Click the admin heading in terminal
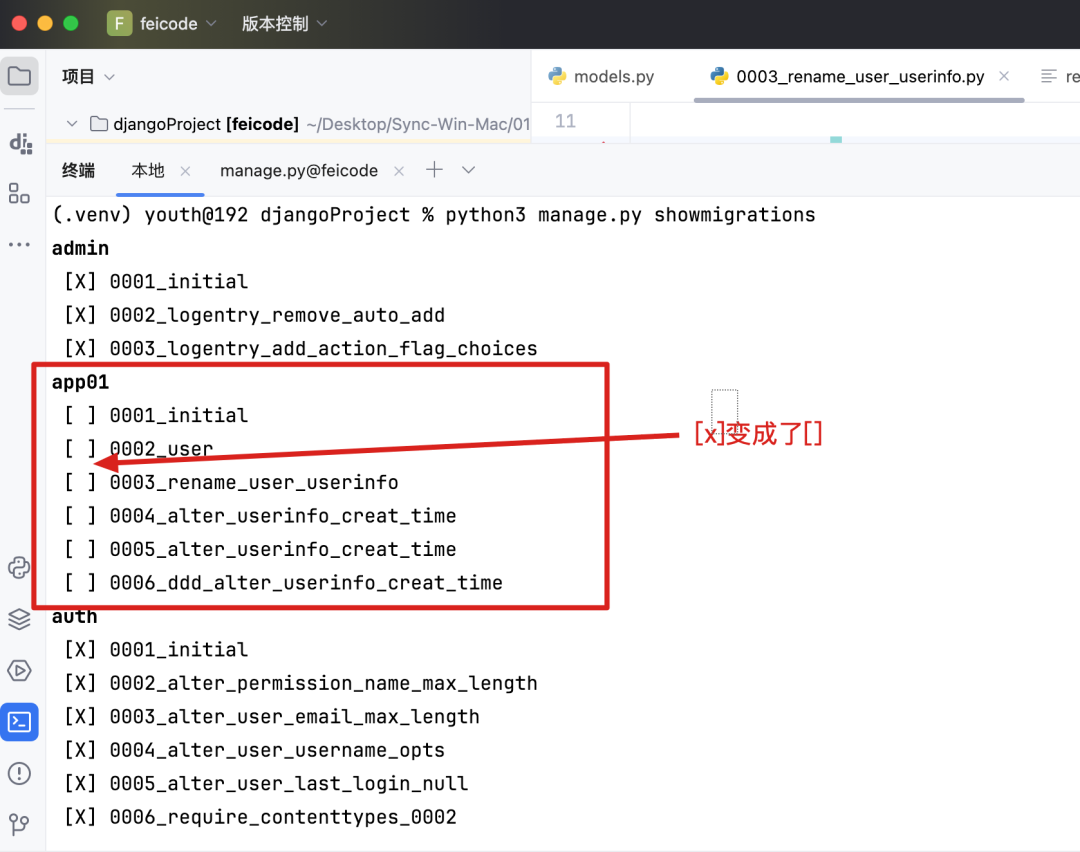1080x852 pixels. coord(81,248)
